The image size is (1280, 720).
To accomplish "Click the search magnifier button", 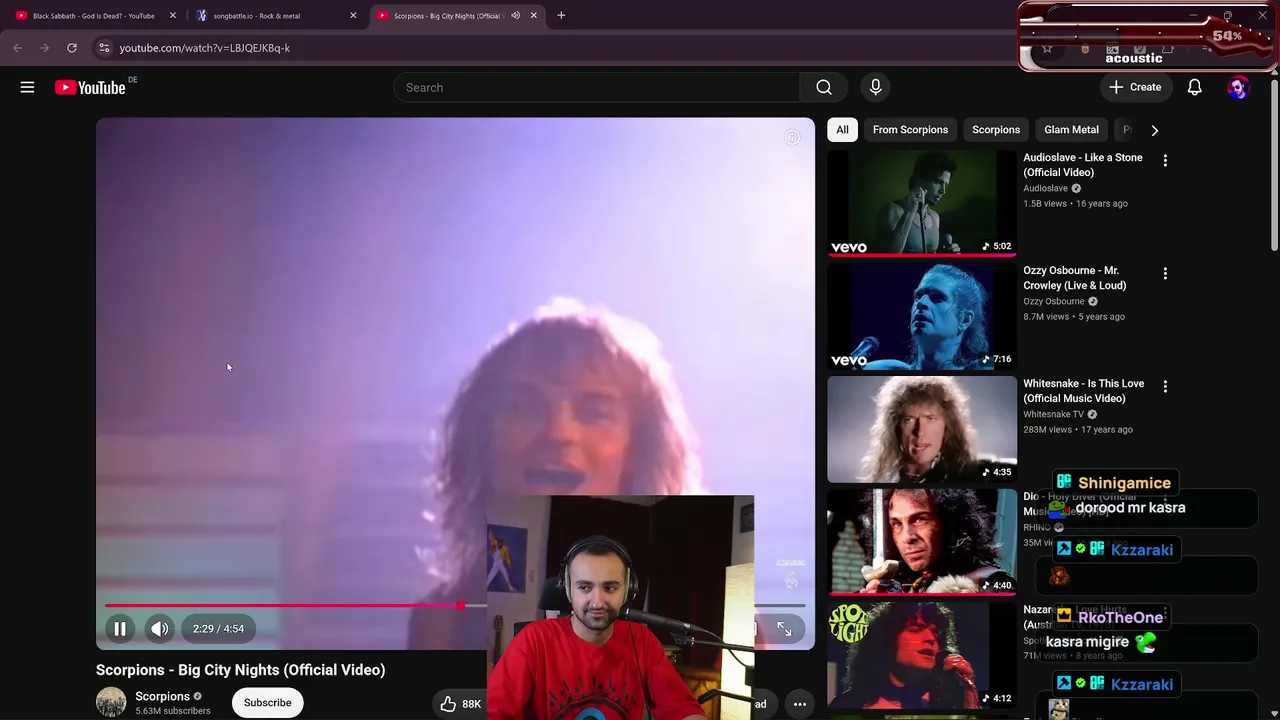I will (823, 87).
